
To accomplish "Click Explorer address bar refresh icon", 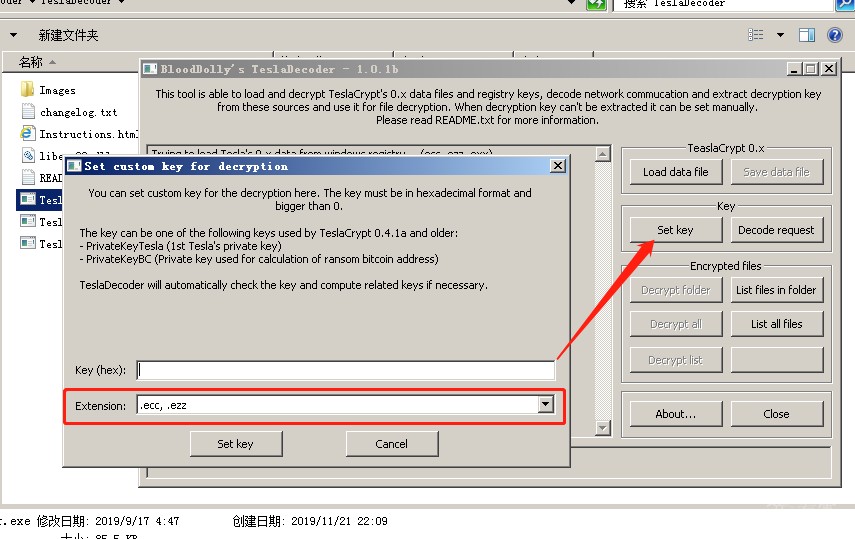I will (x=596, y=4).
